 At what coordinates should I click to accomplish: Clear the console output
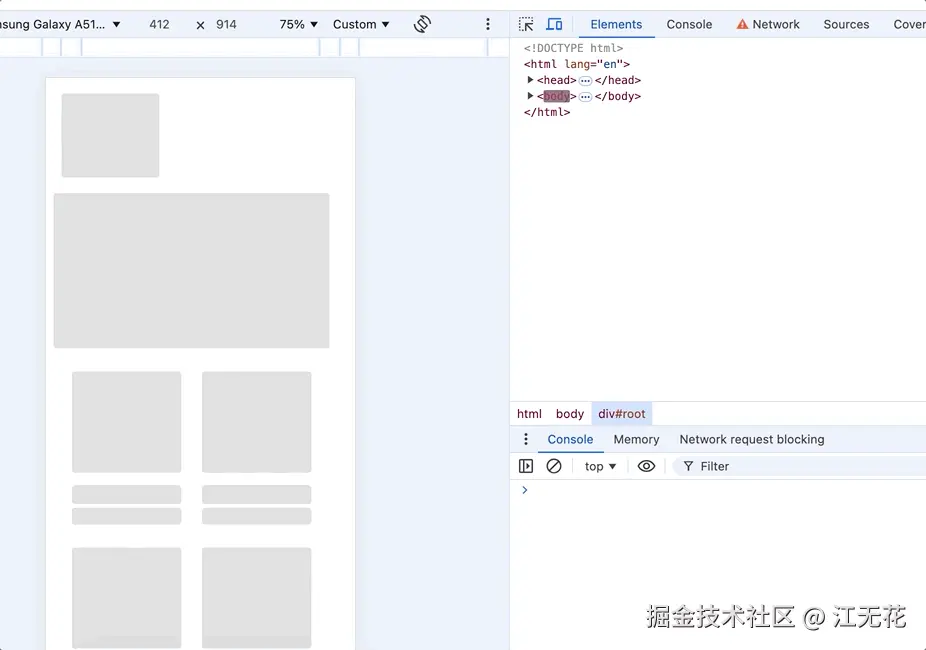pyautogui.click(x=554, y=466)
